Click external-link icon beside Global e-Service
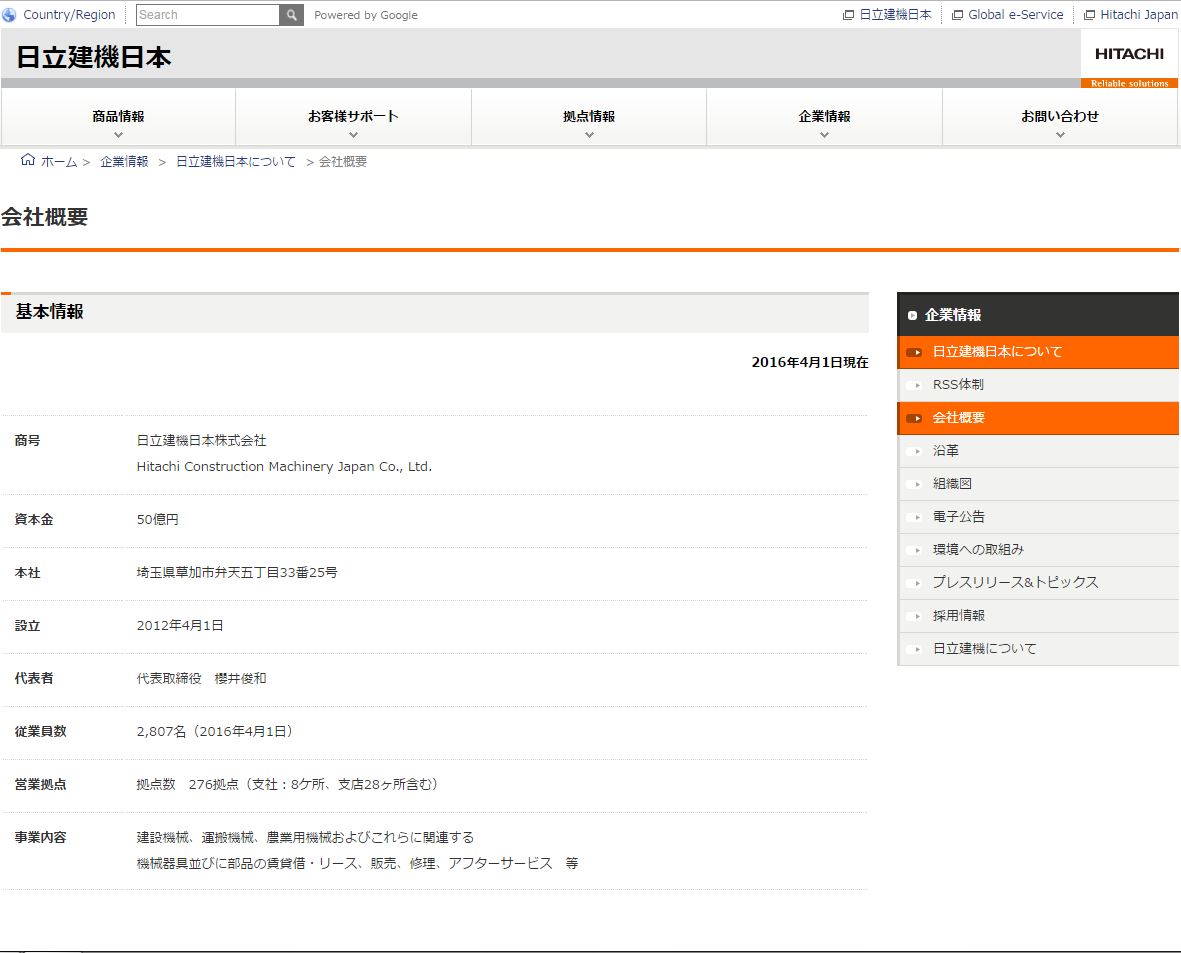The width and height of the screenshot is (1181, 953). tap(957, 15)
